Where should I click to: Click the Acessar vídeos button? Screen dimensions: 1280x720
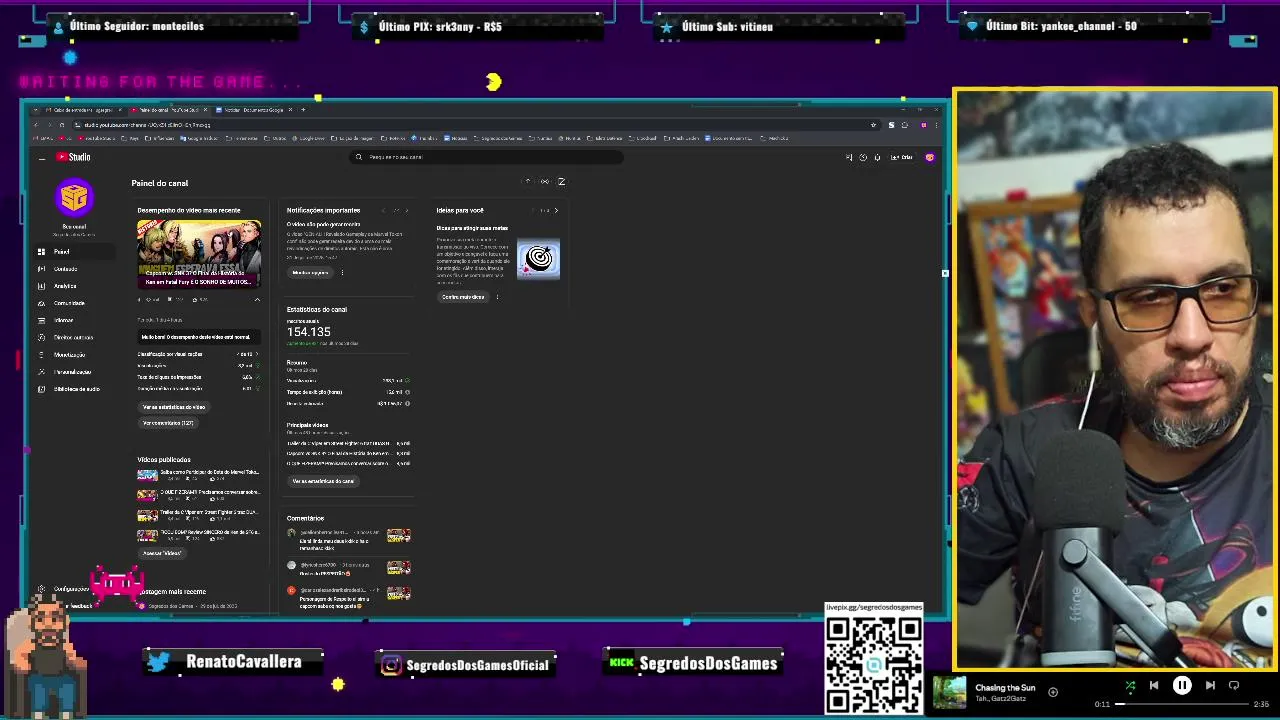(x=162, y=553)
